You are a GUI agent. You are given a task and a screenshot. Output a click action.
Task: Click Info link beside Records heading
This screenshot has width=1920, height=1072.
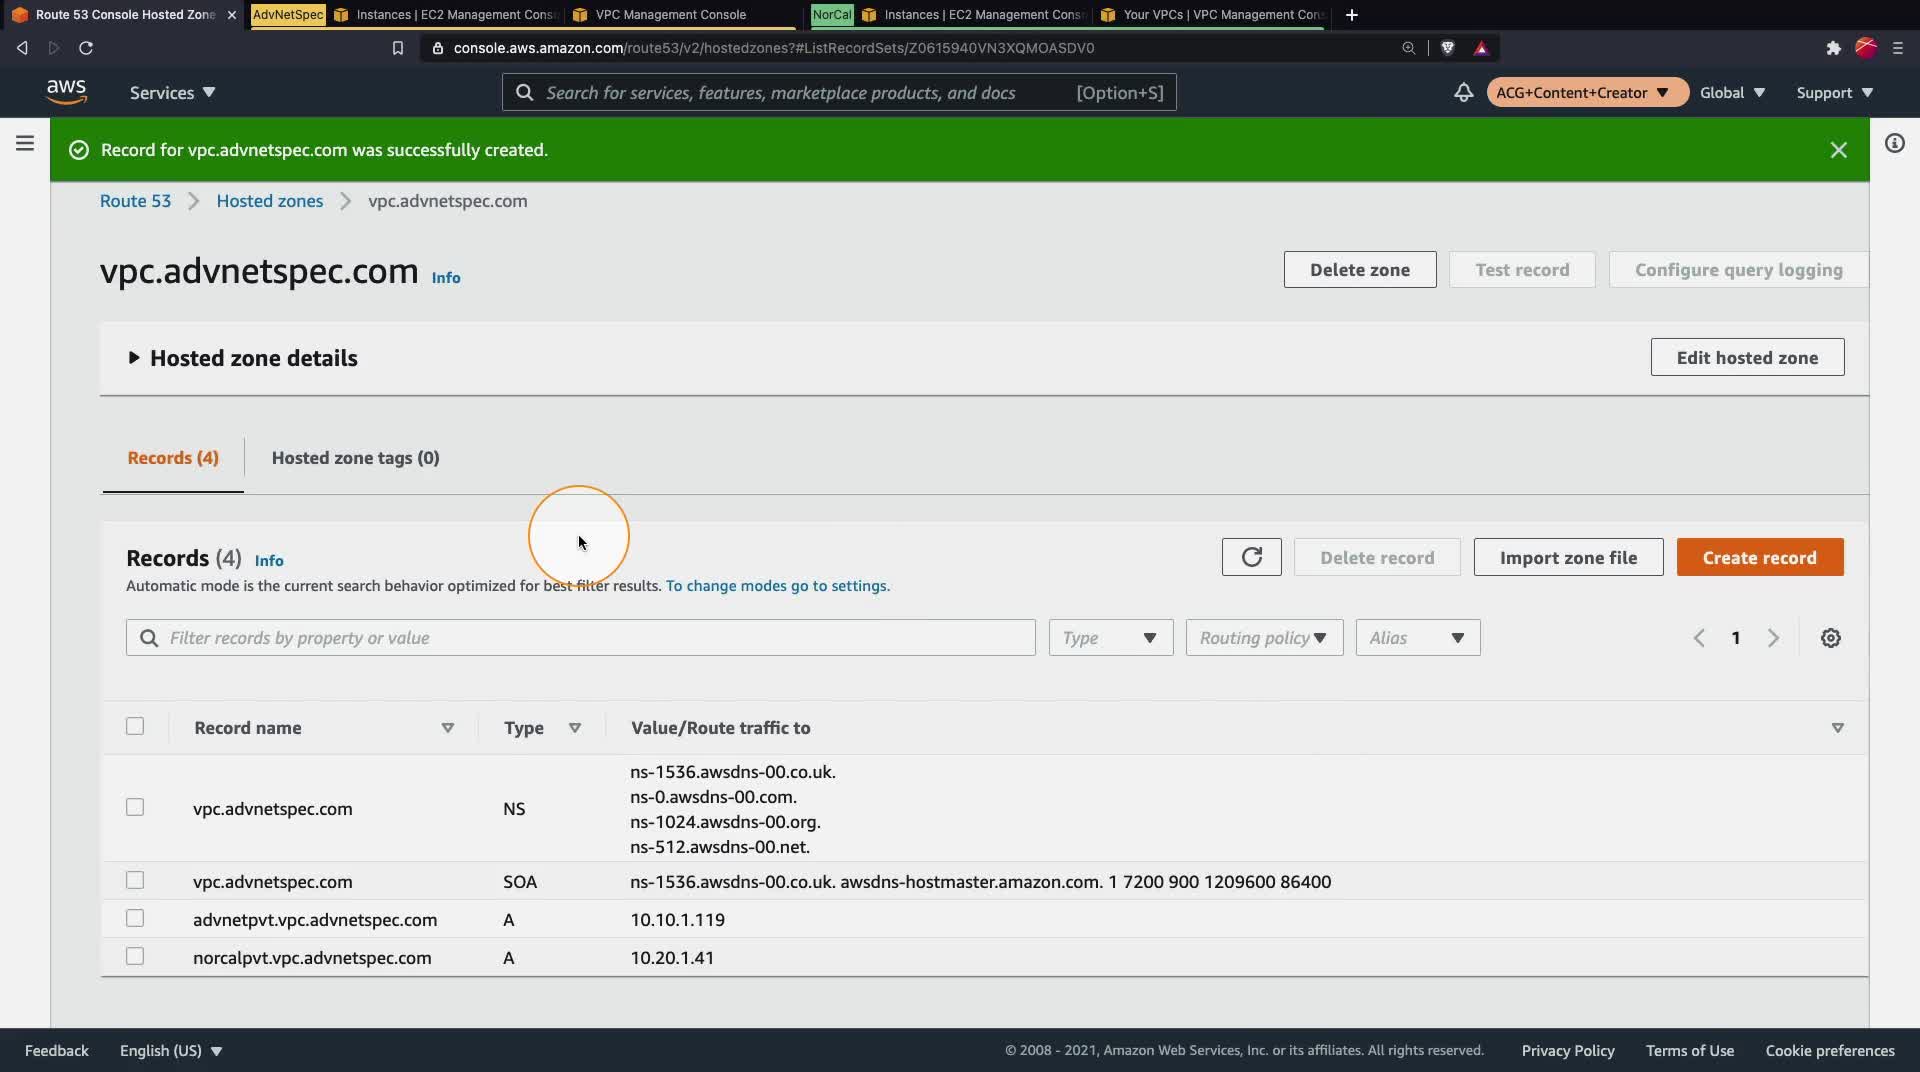click(269, 560)
